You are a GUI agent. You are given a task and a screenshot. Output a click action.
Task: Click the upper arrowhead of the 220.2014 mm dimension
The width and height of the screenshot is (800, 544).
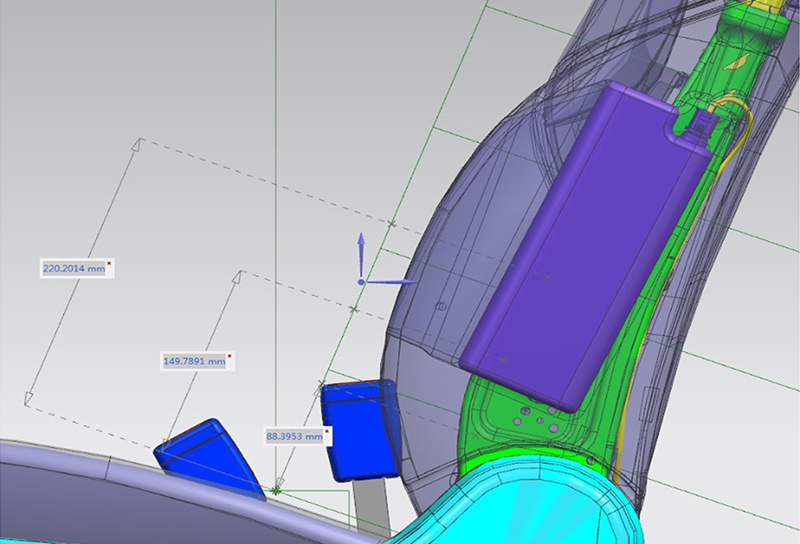pyautogui.click(x=137, y=145)
